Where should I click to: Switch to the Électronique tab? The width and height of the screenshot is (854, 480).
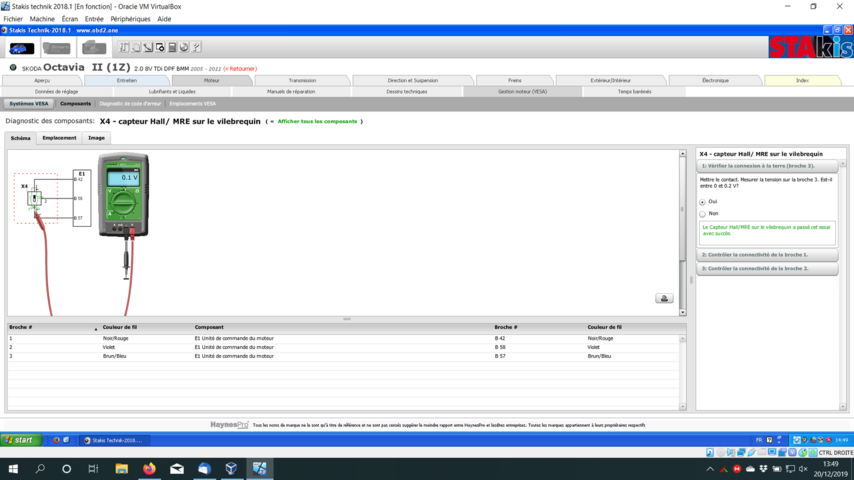(715, 81)
